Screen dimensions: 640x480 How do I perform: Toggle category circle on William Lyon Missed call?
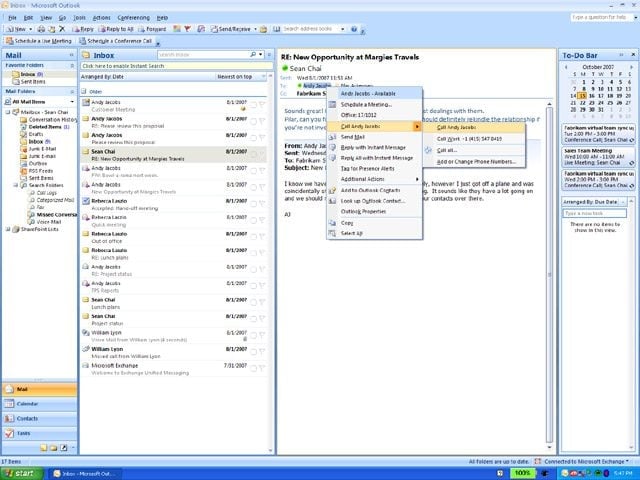pyautogui.click(x=253, y=352)
